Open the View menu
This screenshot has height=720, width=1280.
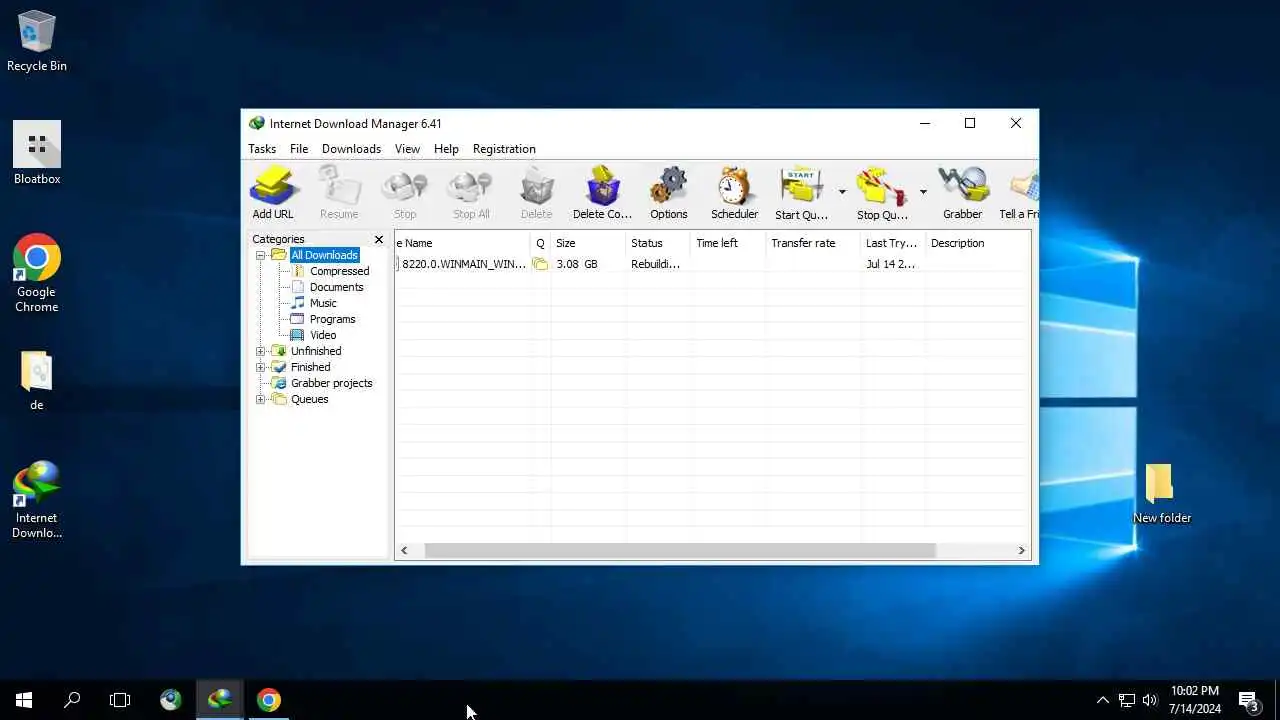[x=407, y=149]
